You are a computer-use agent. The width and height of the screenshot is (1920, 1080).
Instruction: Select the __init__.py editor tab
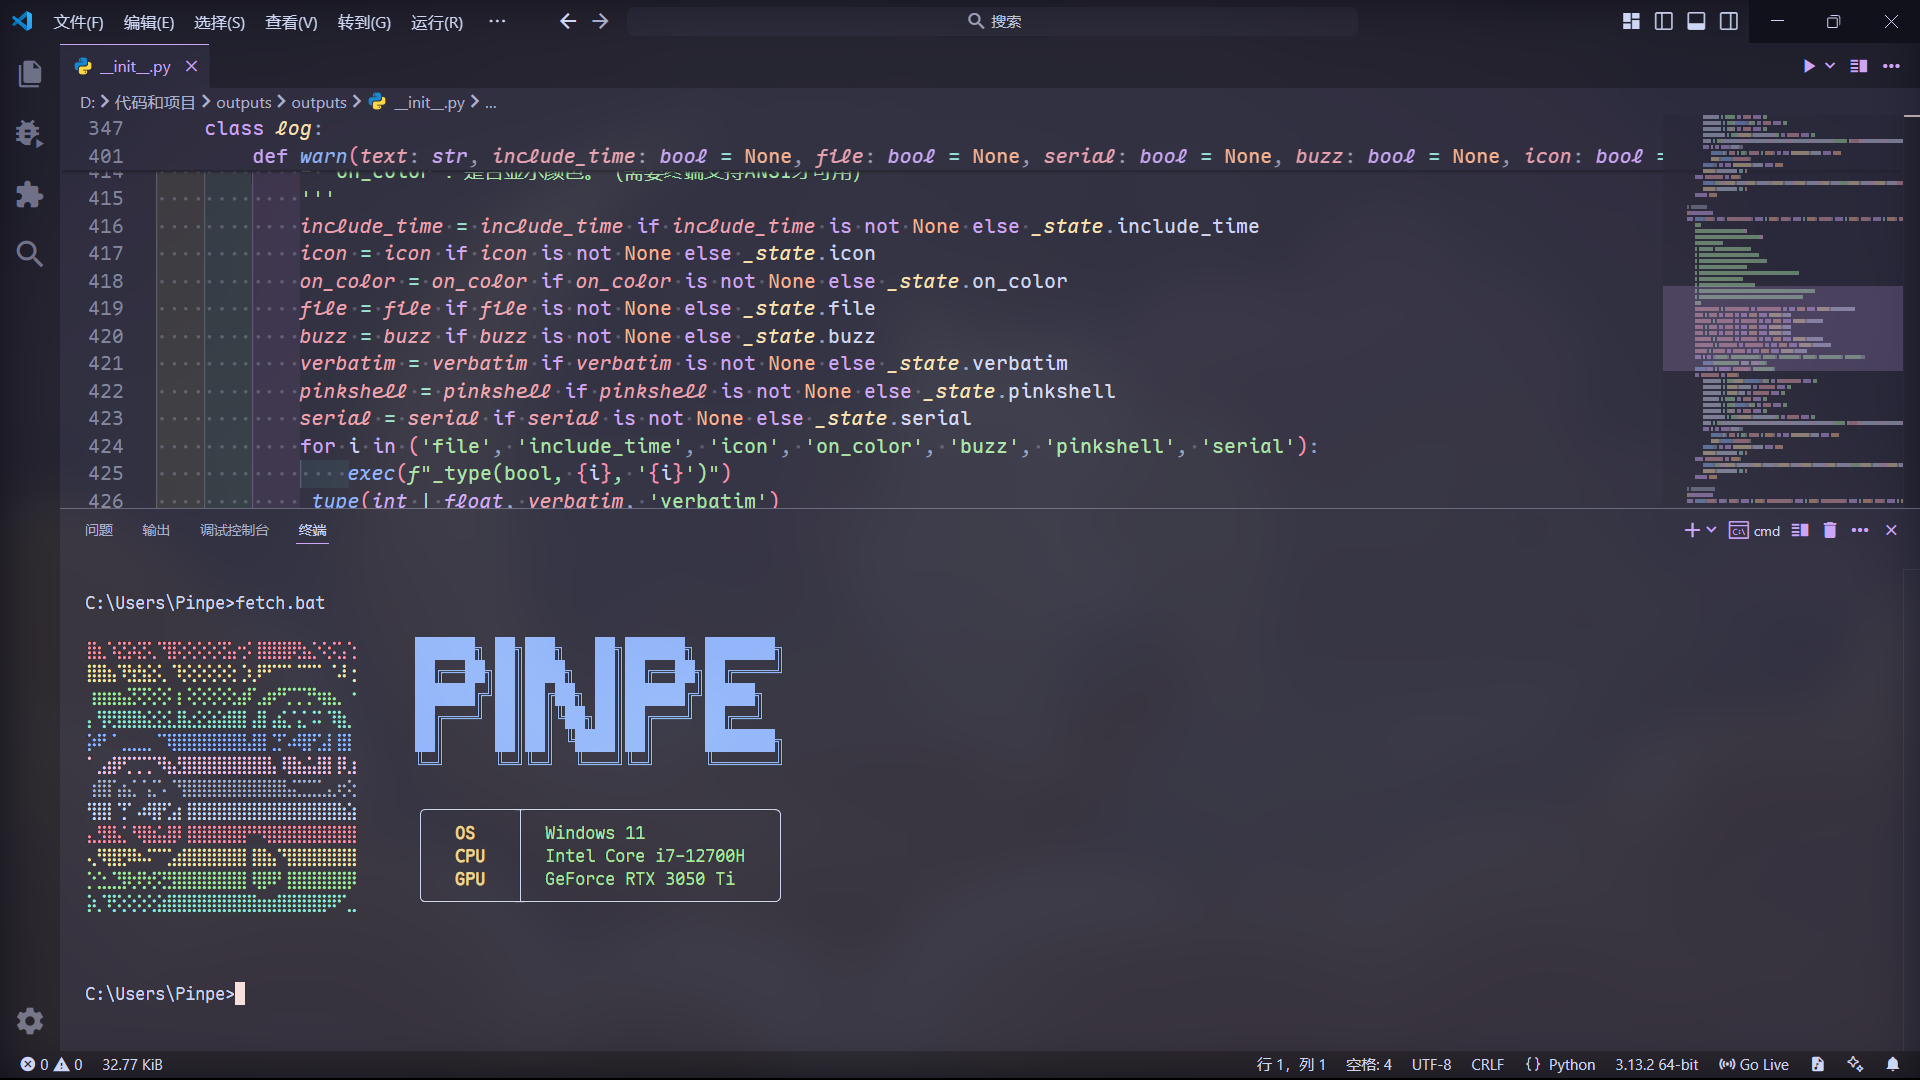pyautogui.click(x=134, y=66)
